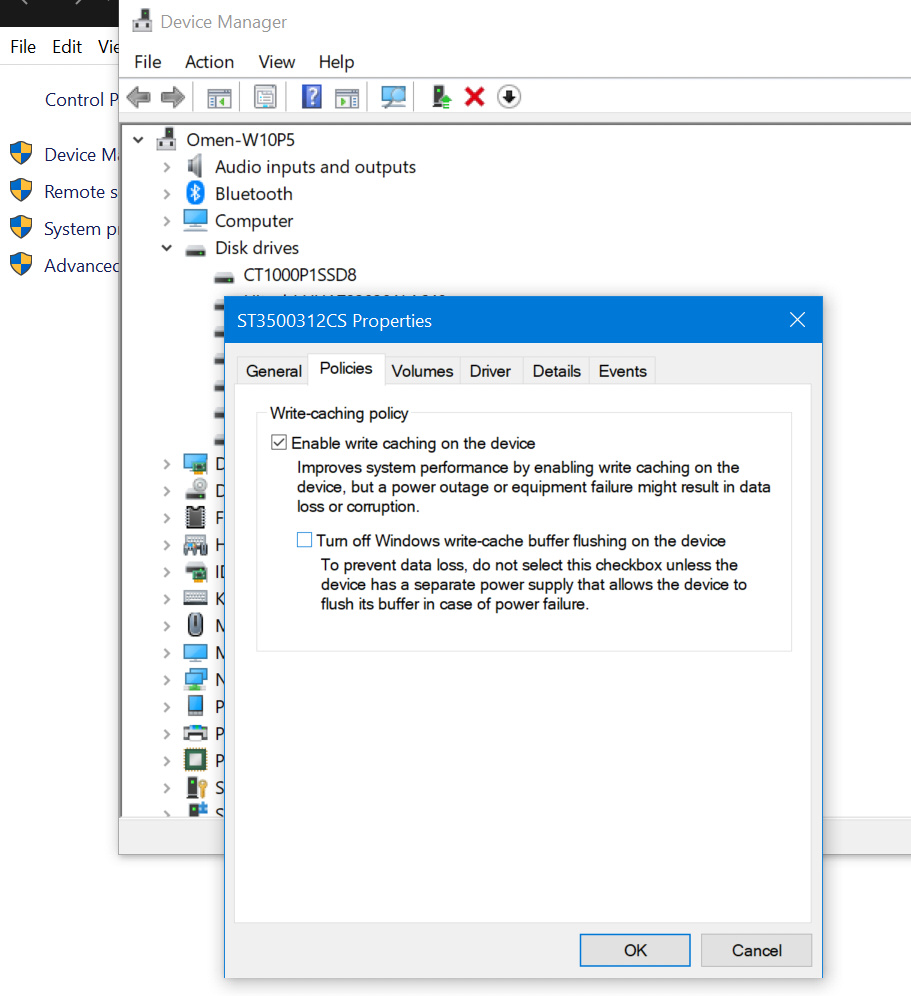Image resolution: width=911 pixels, height=996 pixels.
Task: Select the Policies tab
Action: [x=346, y=368]
